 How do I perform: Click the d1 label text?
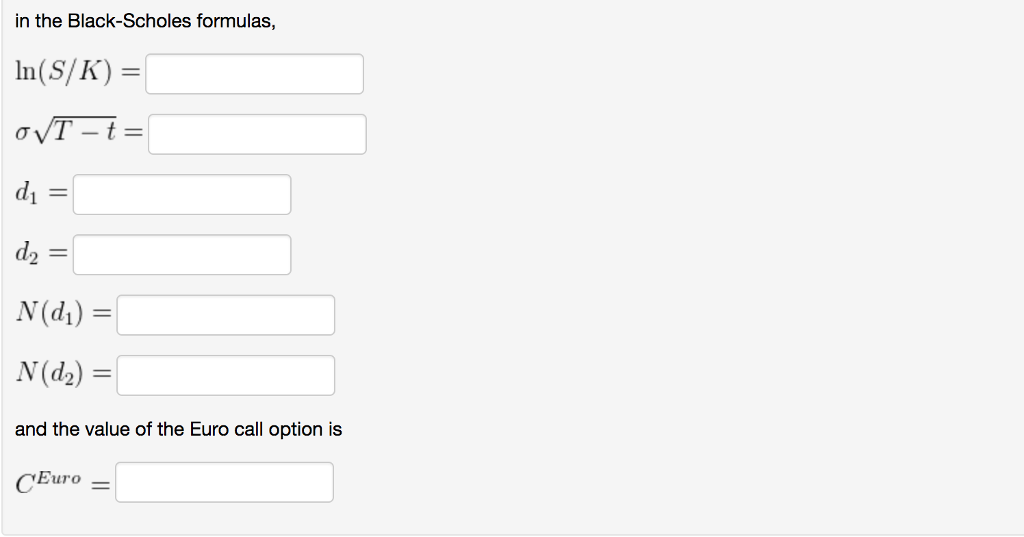point(26,194)
